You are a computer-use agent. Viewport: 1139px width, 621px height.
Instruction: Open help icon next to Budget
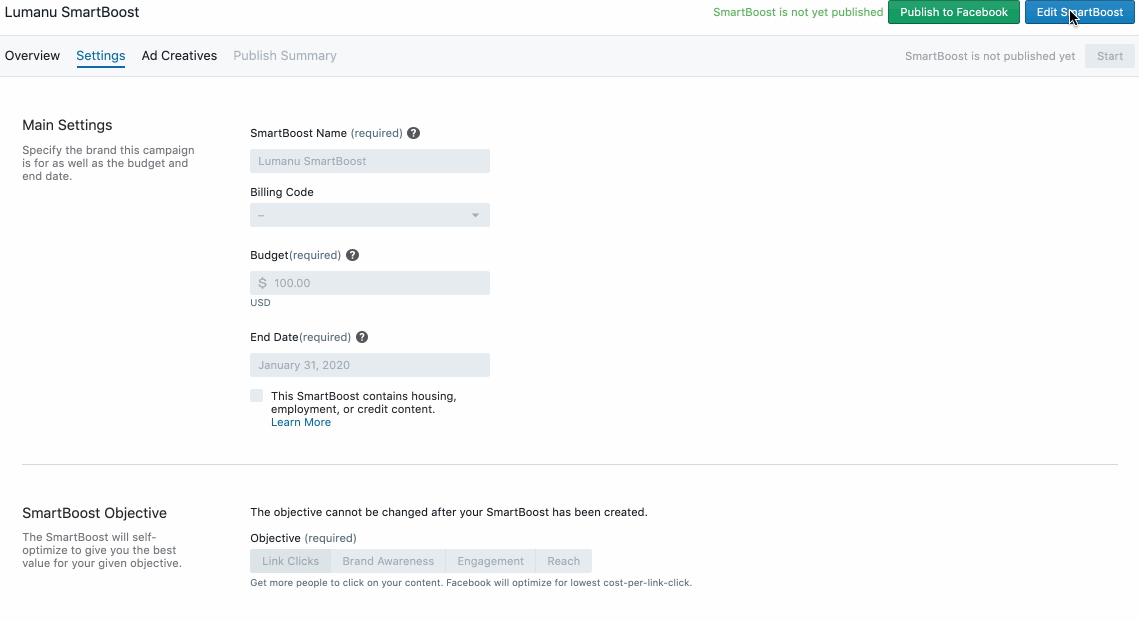(352, 255)
